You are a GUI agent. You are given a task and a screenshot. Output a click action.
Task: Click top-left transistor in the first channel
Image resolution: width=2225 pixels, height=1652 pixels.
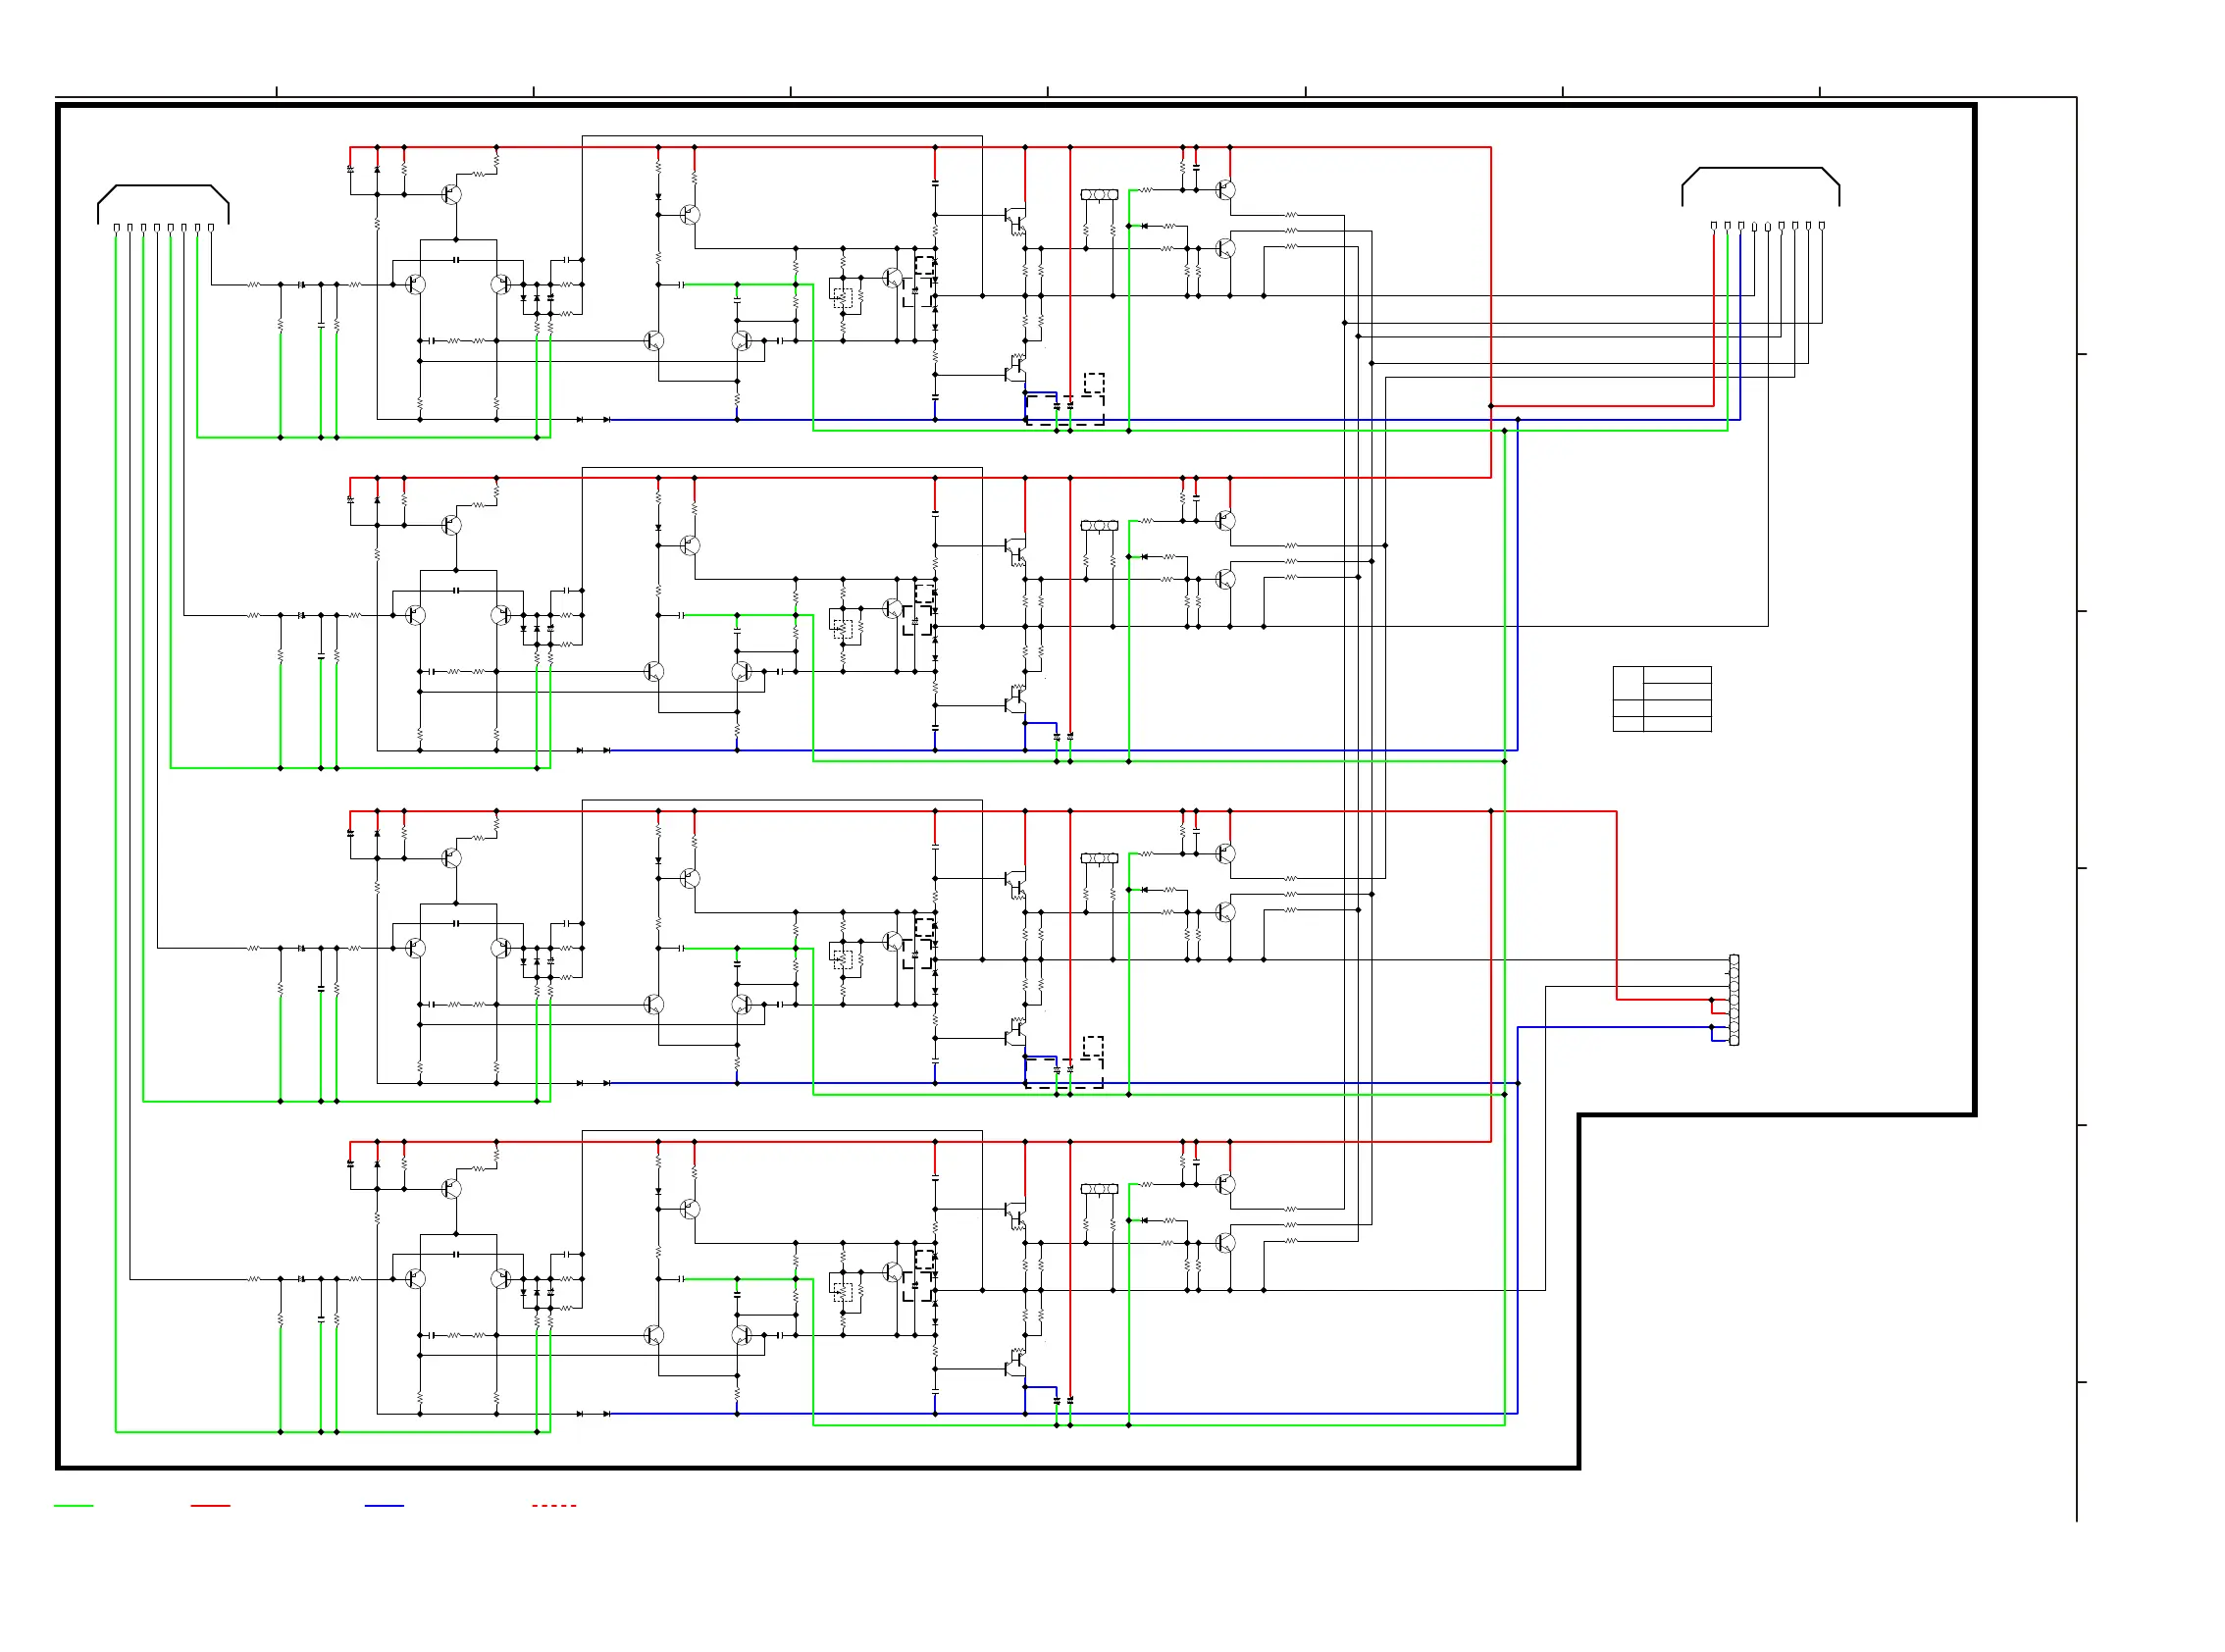tap(451, 194)
